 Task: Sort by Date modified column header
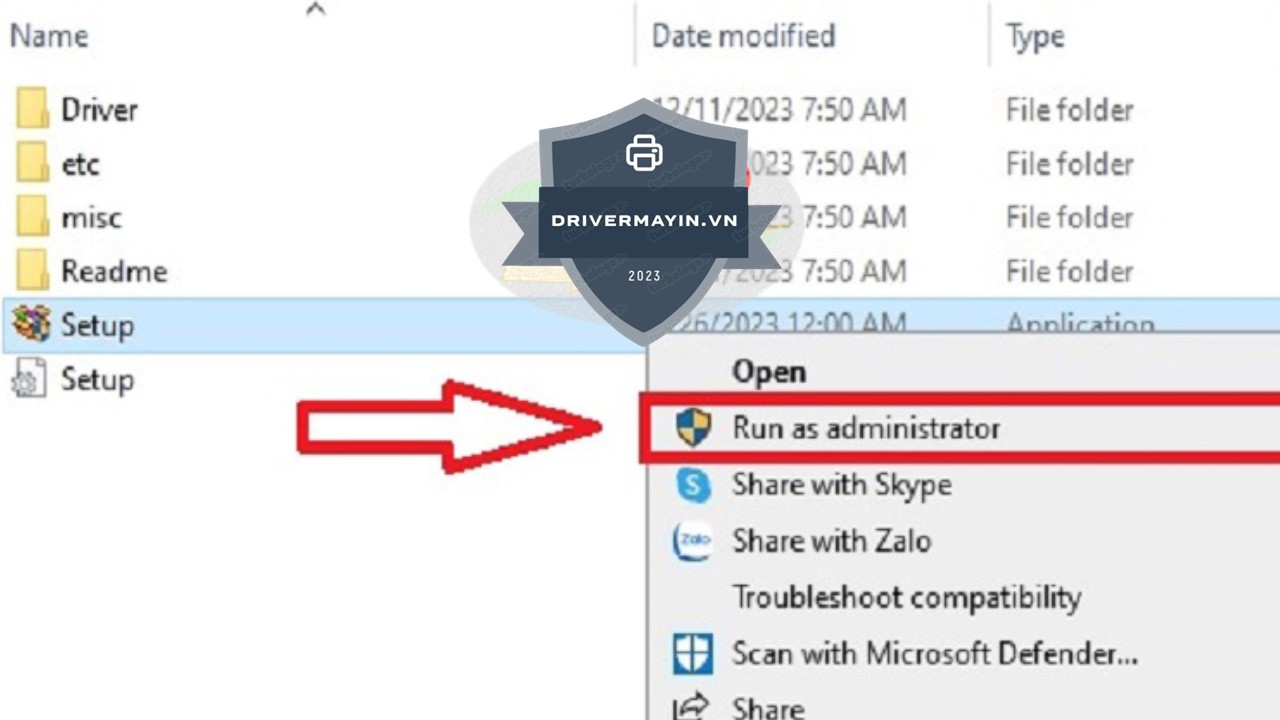coord(743,36)
